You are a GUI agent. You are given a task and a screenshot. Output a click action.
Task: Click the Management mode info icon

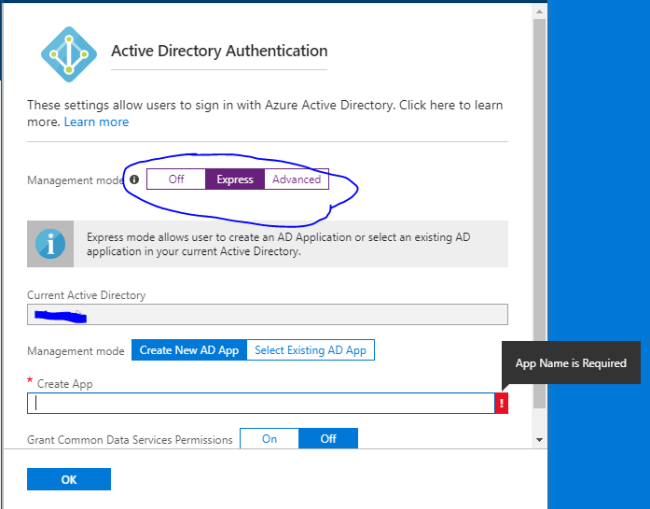(x=135, y=180)
